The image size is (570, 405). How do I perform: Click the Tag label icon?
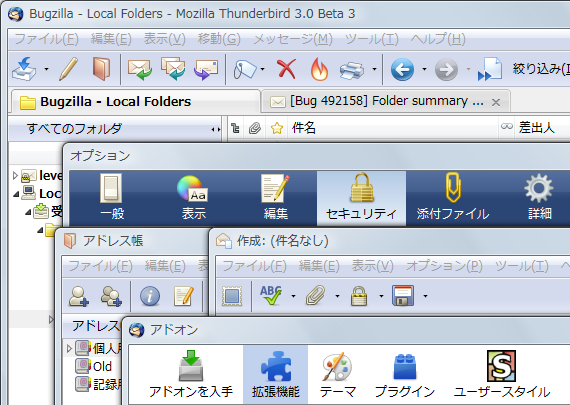[244, 69]
